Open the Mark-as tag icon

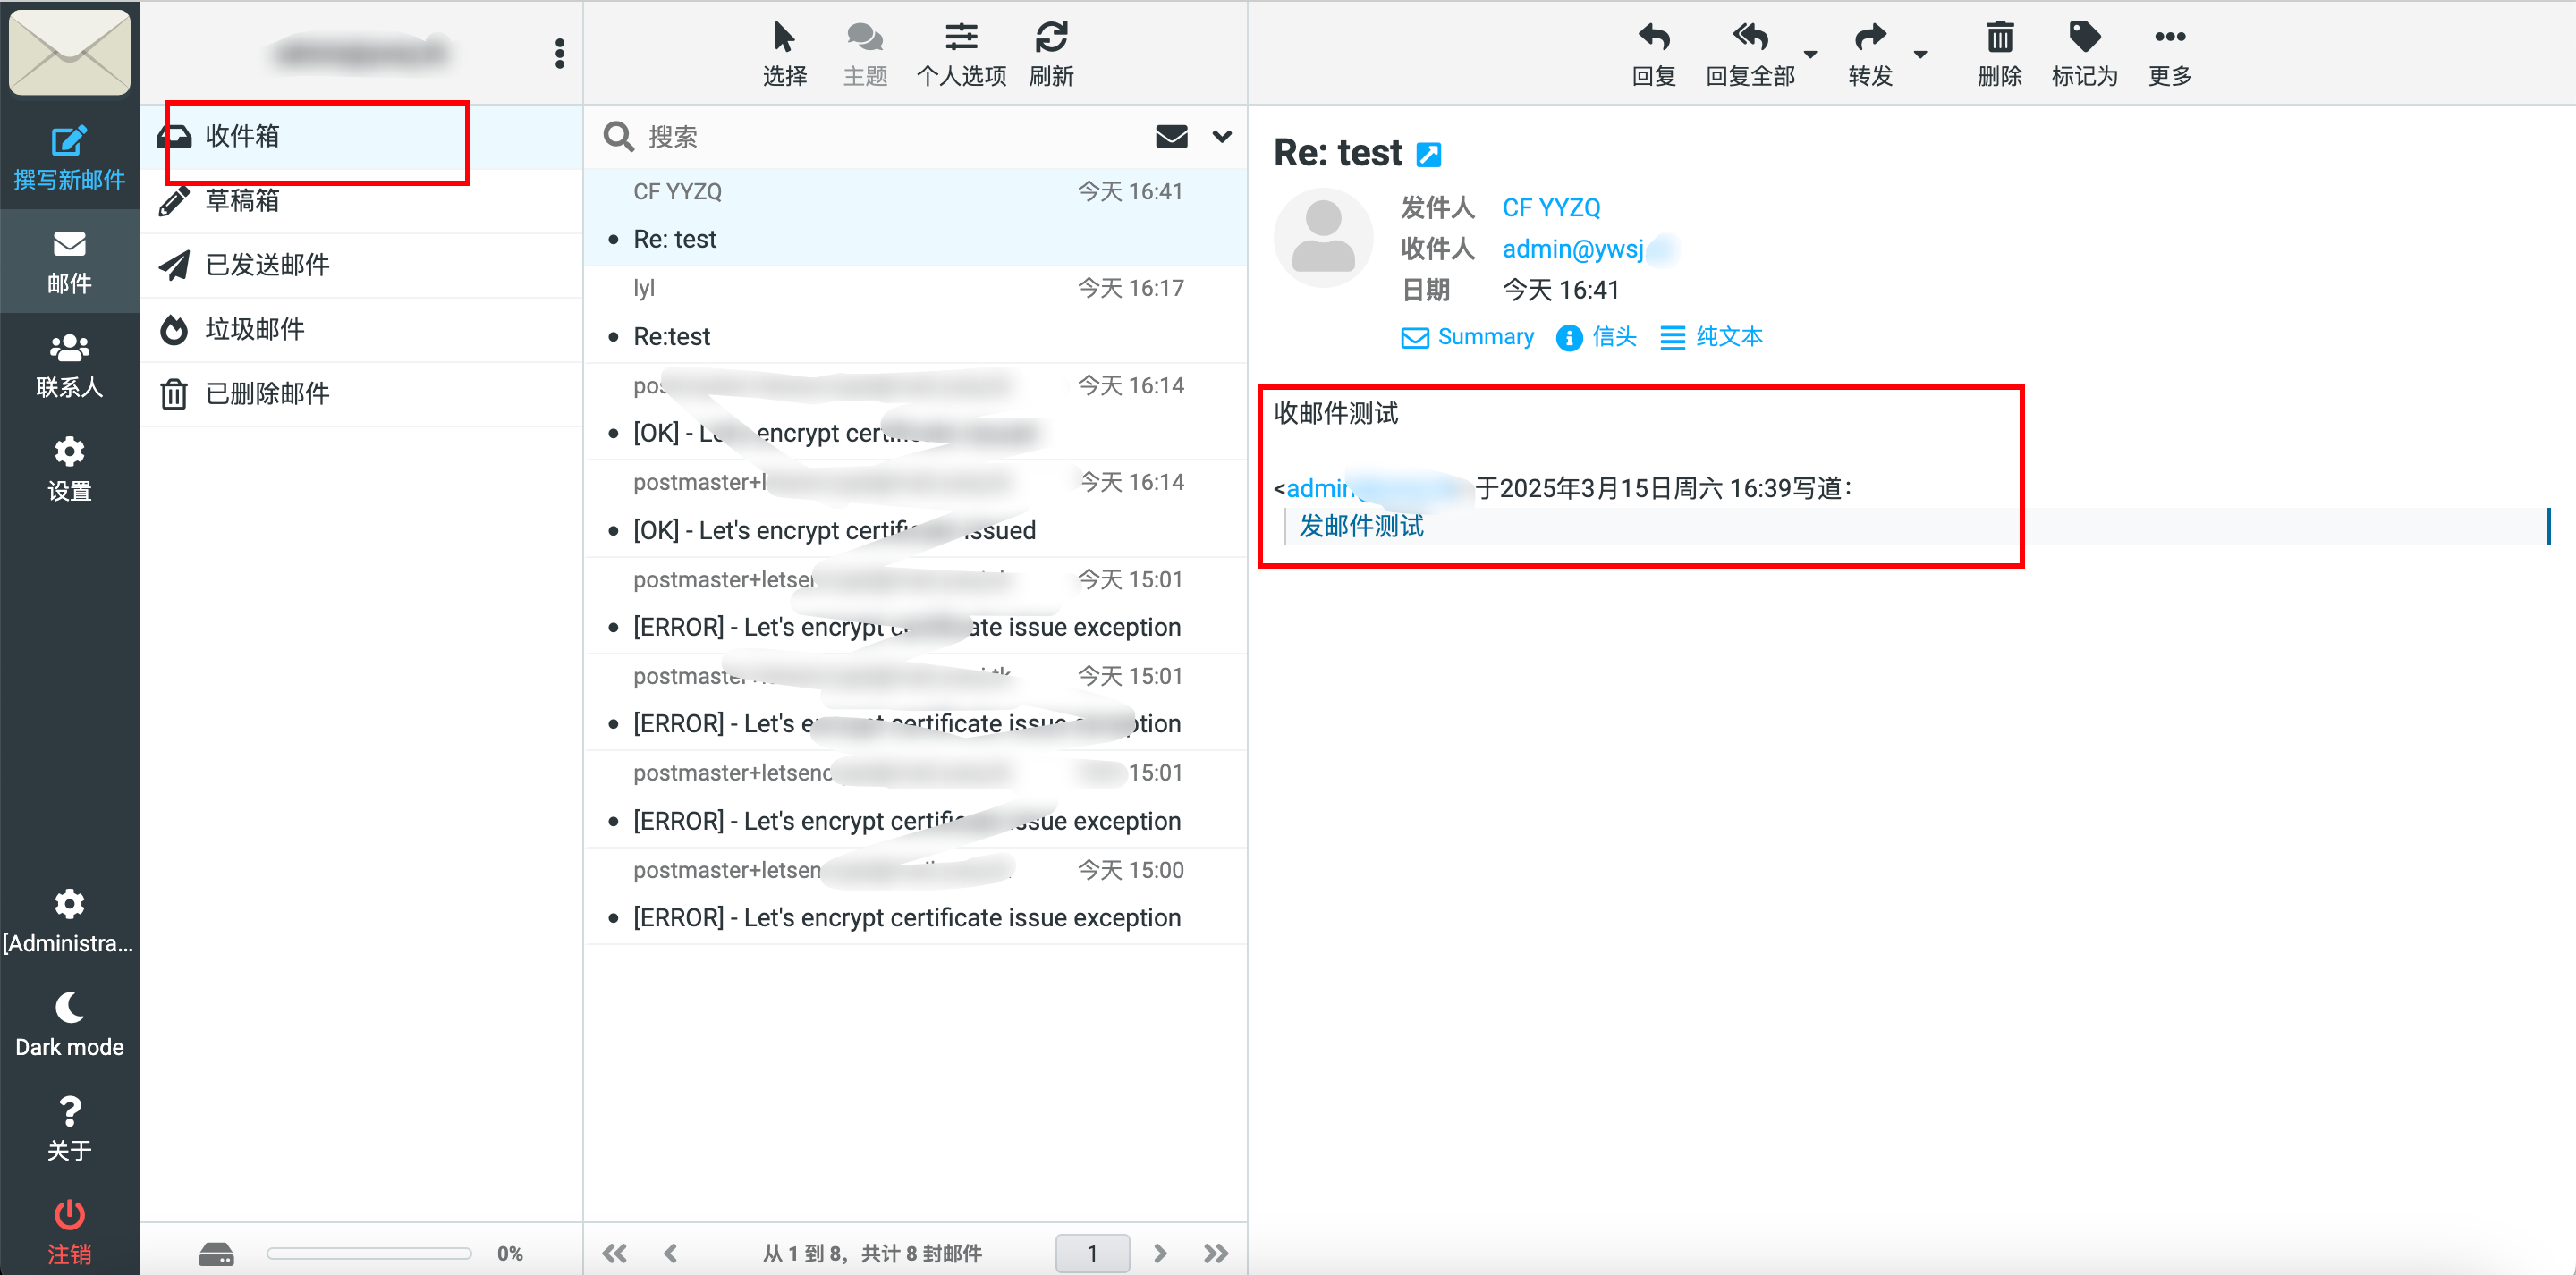point(2084,38)
